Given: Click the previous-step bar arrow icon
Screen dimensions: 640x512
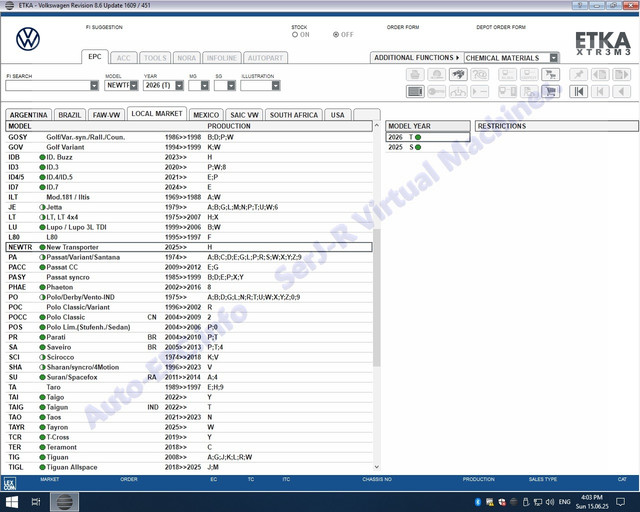Looking at the screenshot, I should coord(600,91).
